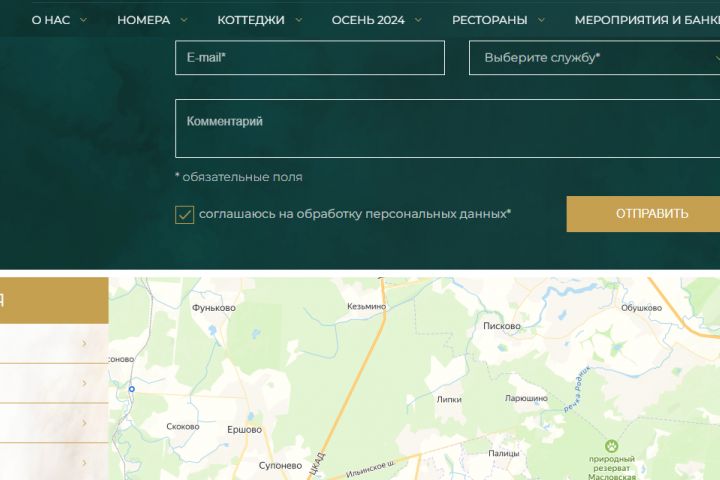This screenshot has width=720, height=480.
Task: Submit the form with ОТПРАВИТЬ button
Action: pyautogui.click(x=643, y=214)
